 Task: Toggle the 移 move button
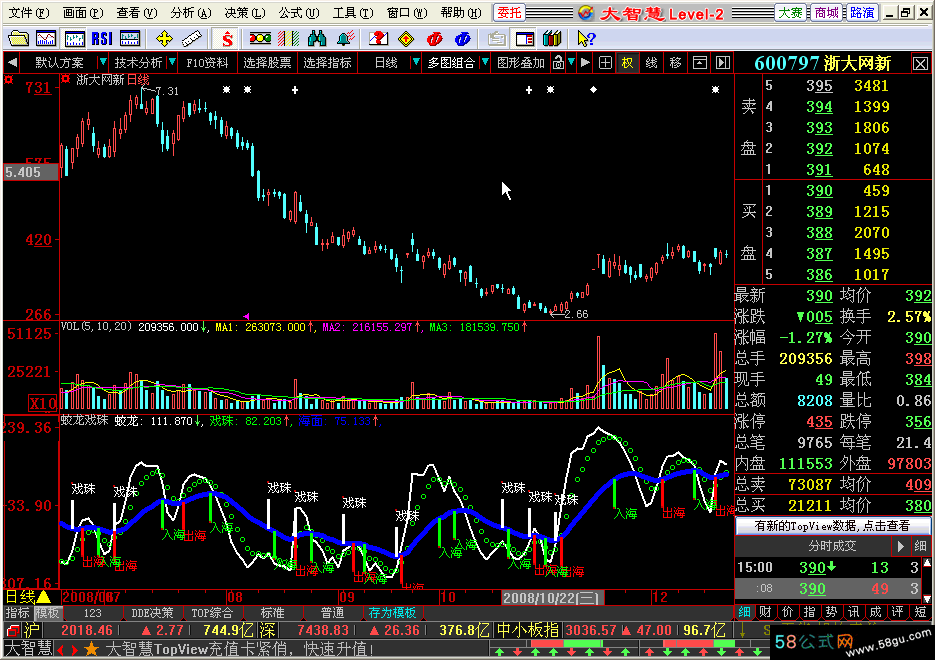(x=675, y=62)
